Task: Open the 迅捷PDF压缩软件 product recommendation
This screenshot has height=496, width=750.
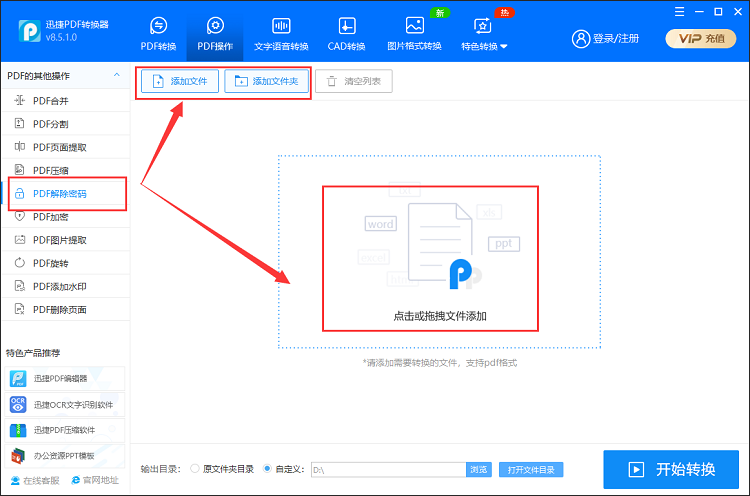Action: click(x=65, y=430)
